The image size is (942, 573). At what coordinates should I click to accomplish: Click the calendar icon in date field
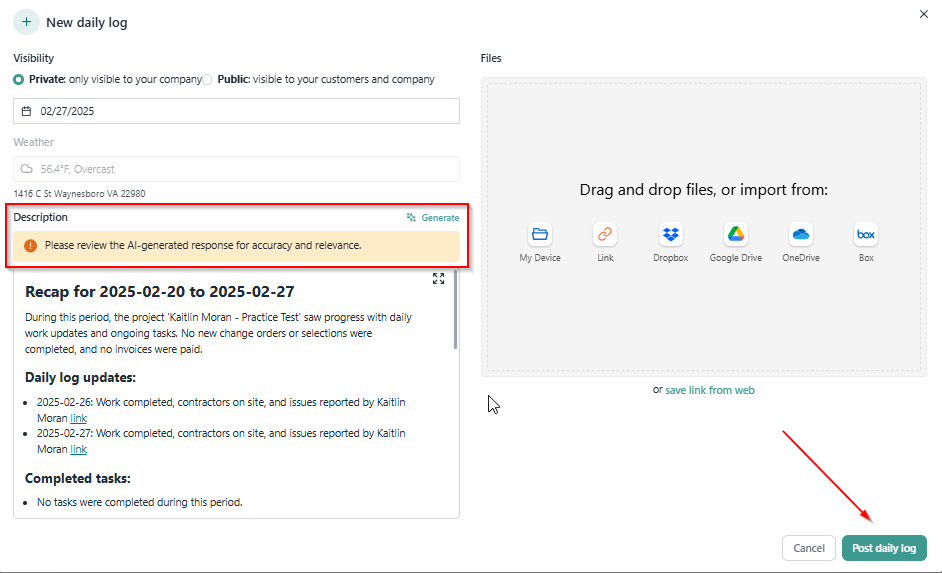tap(26, 111)
